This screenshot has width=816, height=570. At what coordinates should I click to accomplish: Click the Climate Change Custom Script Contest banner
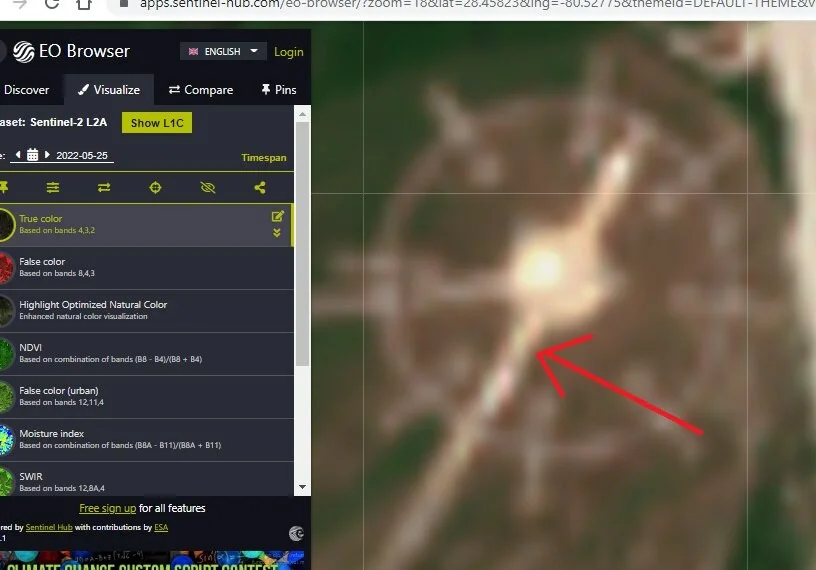pos(152,560)
